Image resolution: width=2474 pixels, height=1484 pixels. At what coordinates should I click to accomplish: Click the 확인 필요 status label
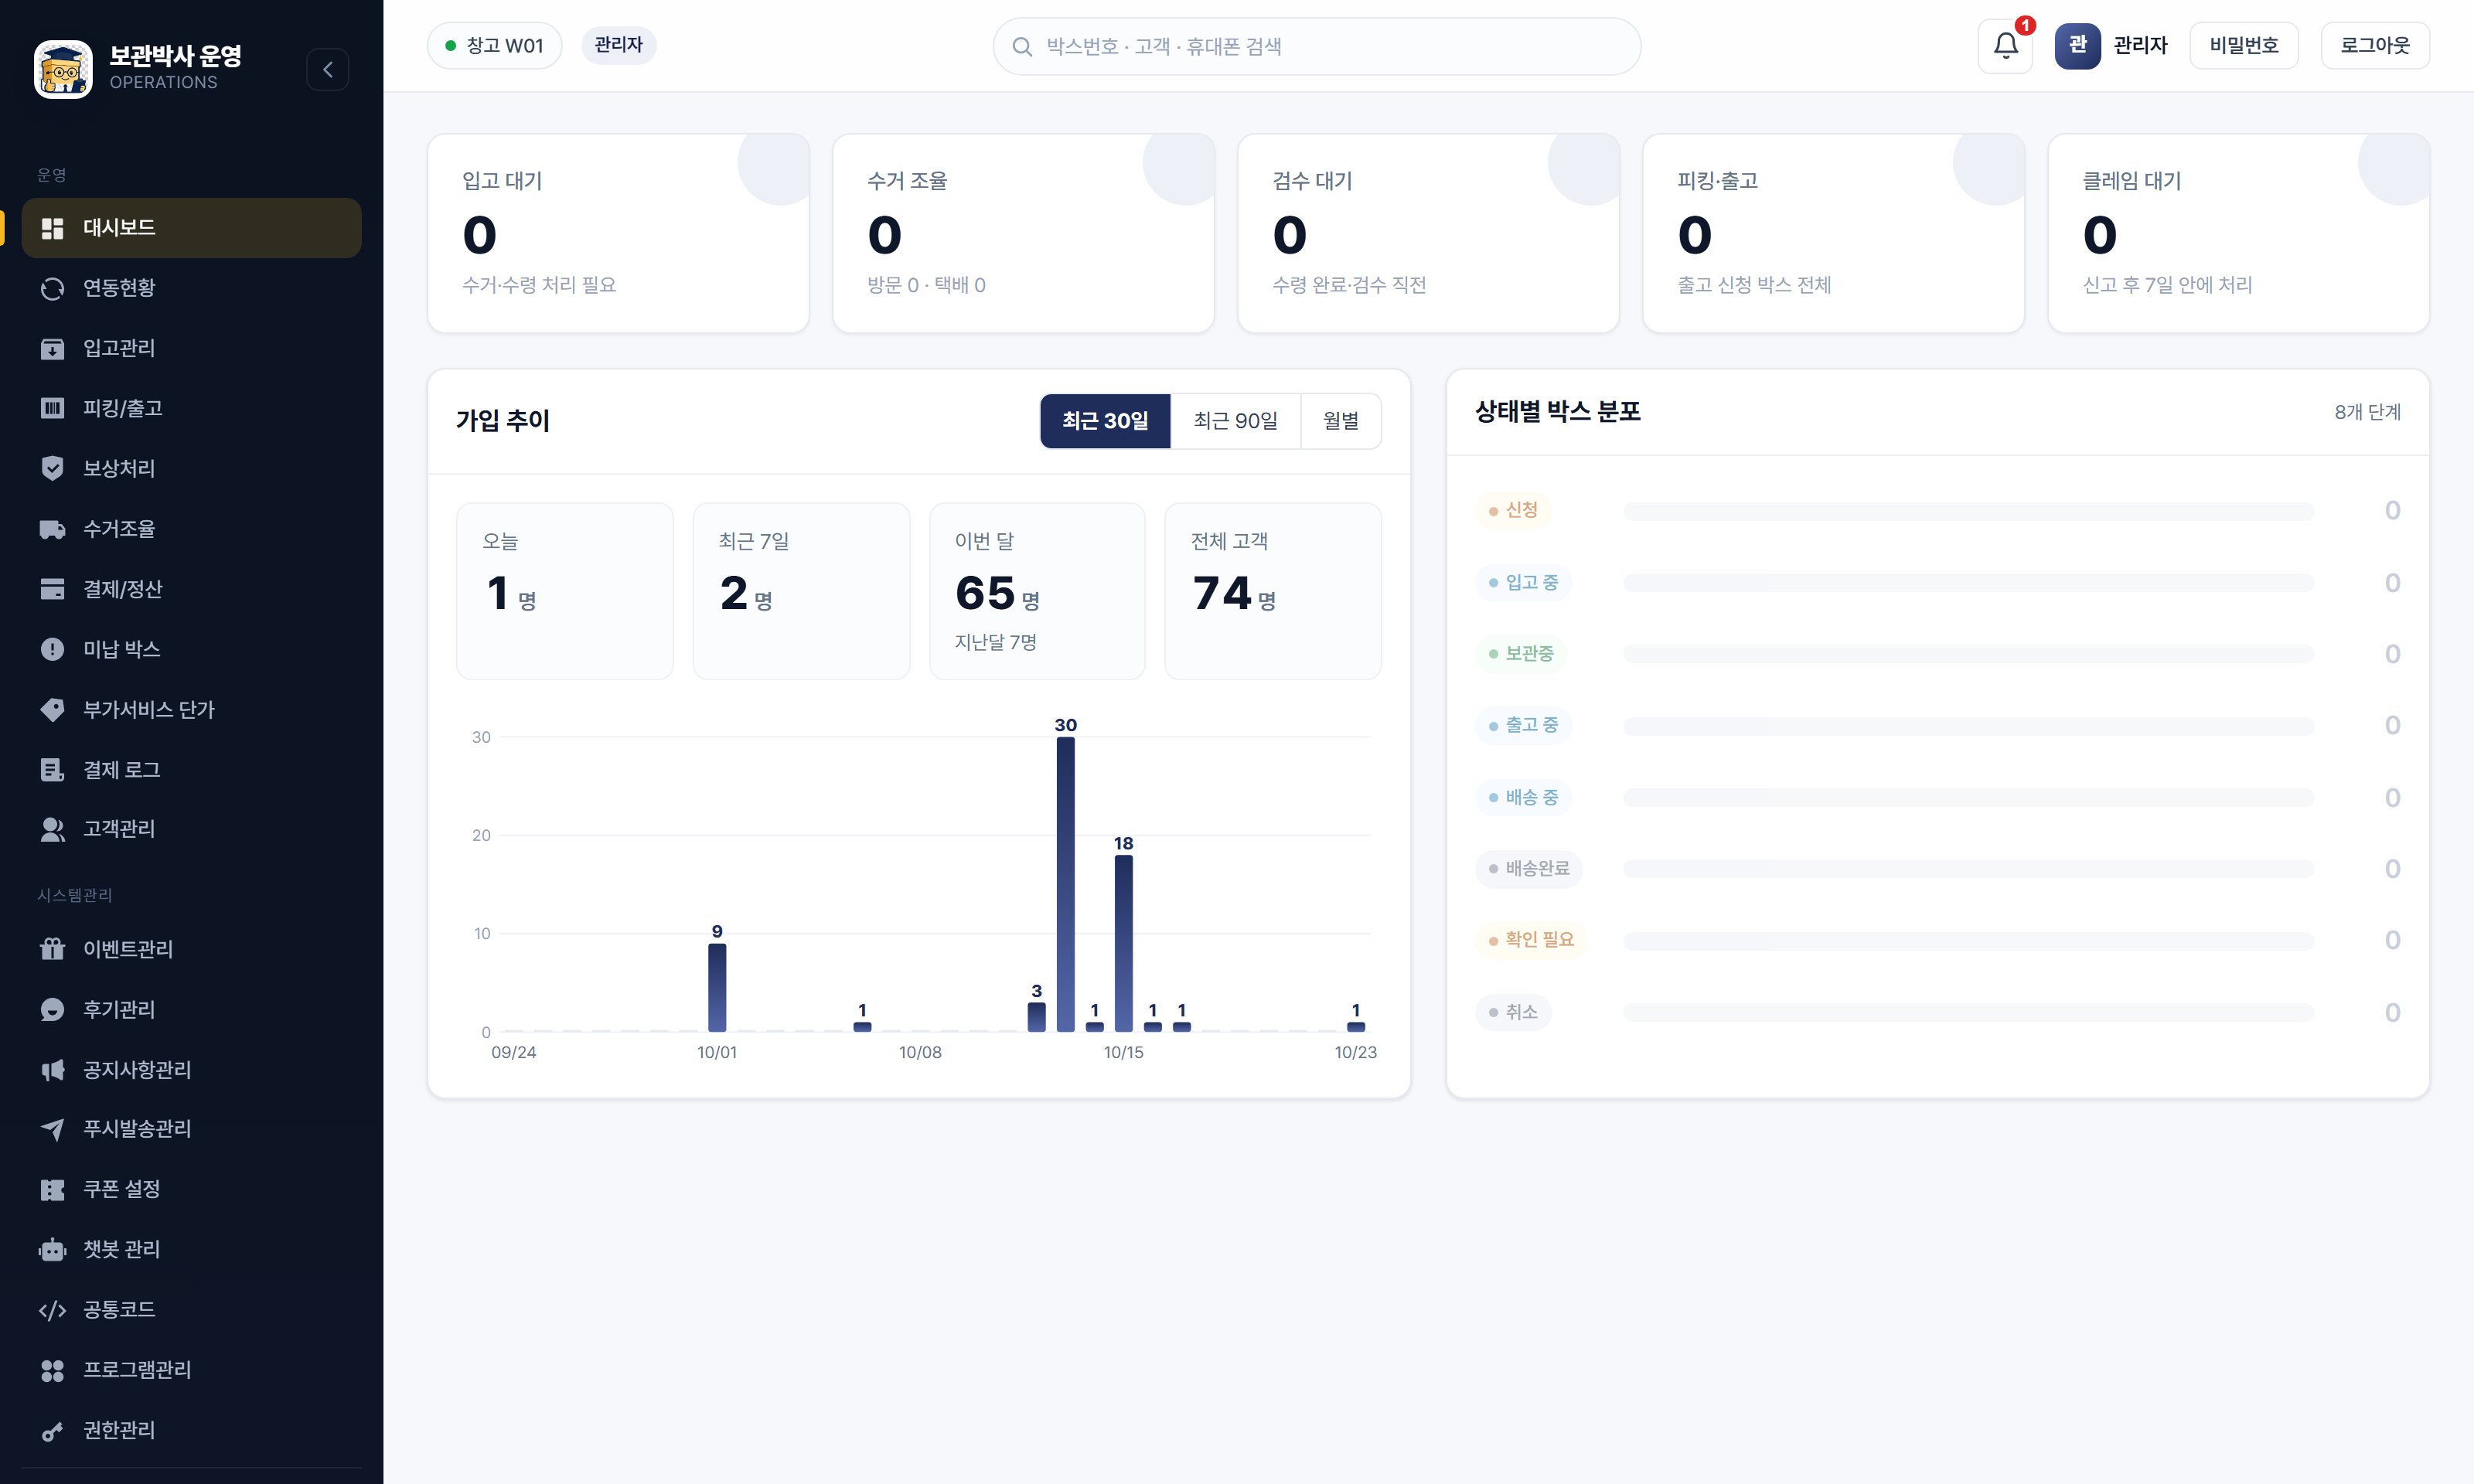[x=1530, y=940]
